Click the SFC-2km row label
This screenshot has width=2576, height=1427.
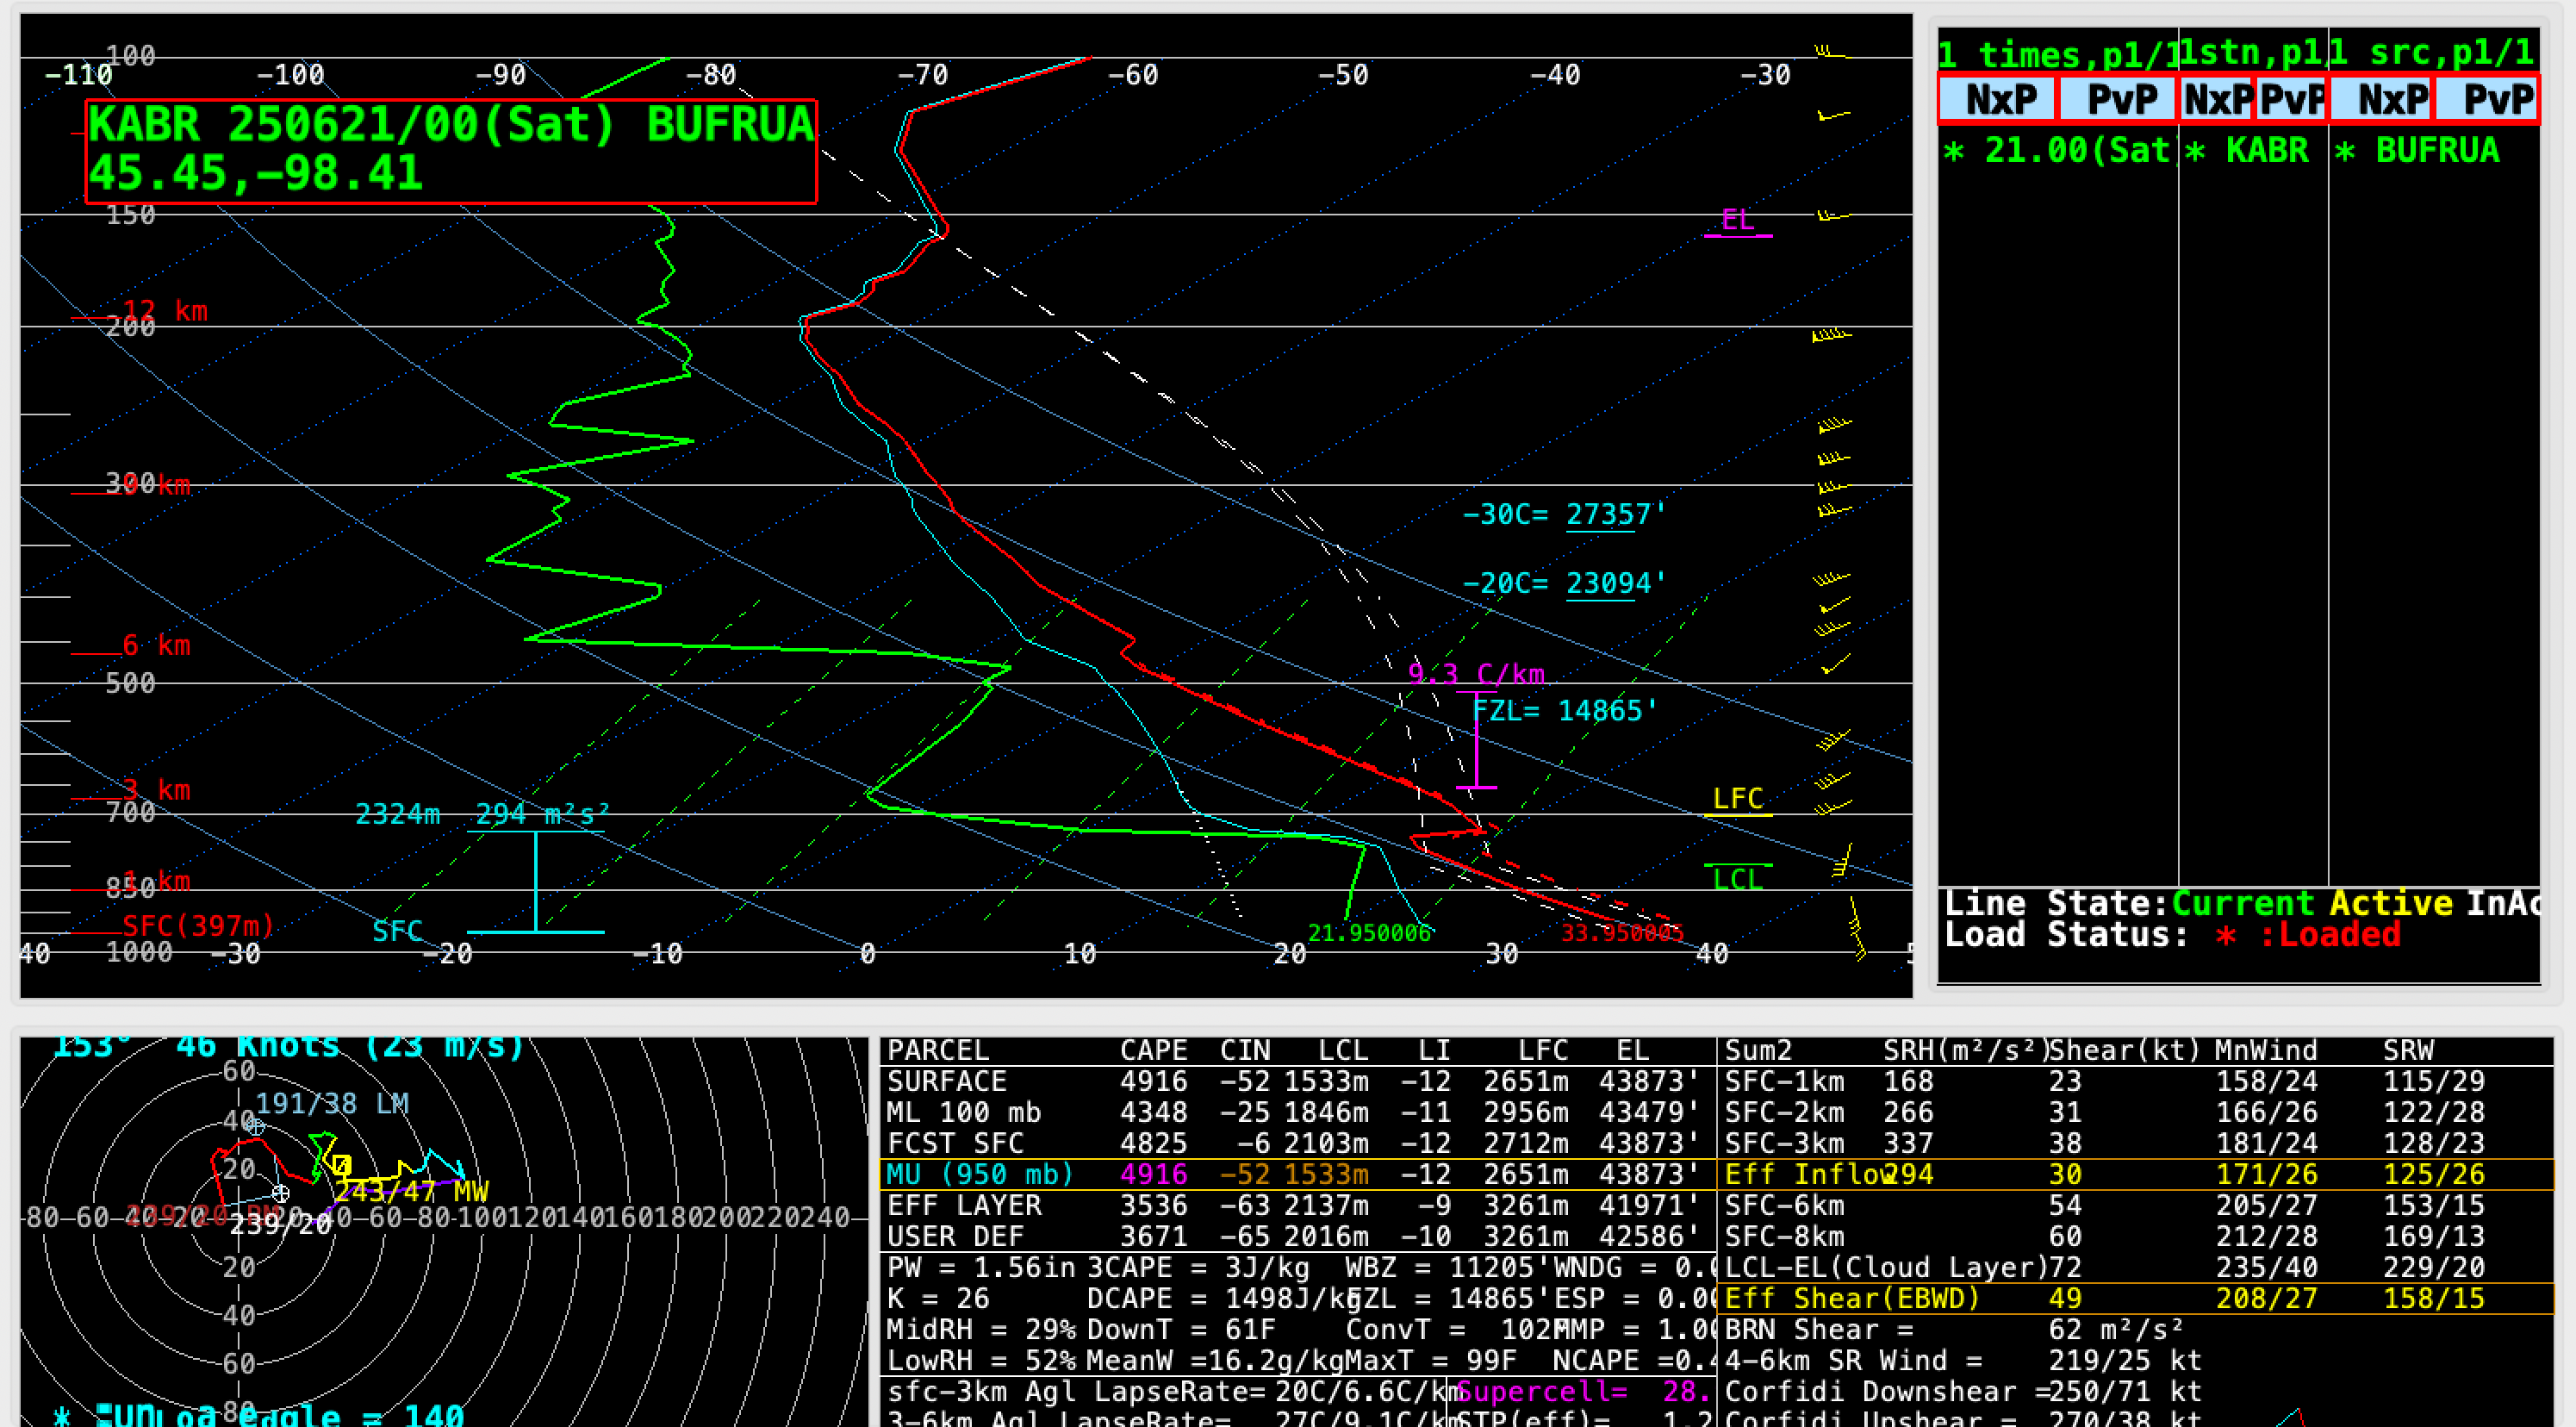(1784, 1112)
